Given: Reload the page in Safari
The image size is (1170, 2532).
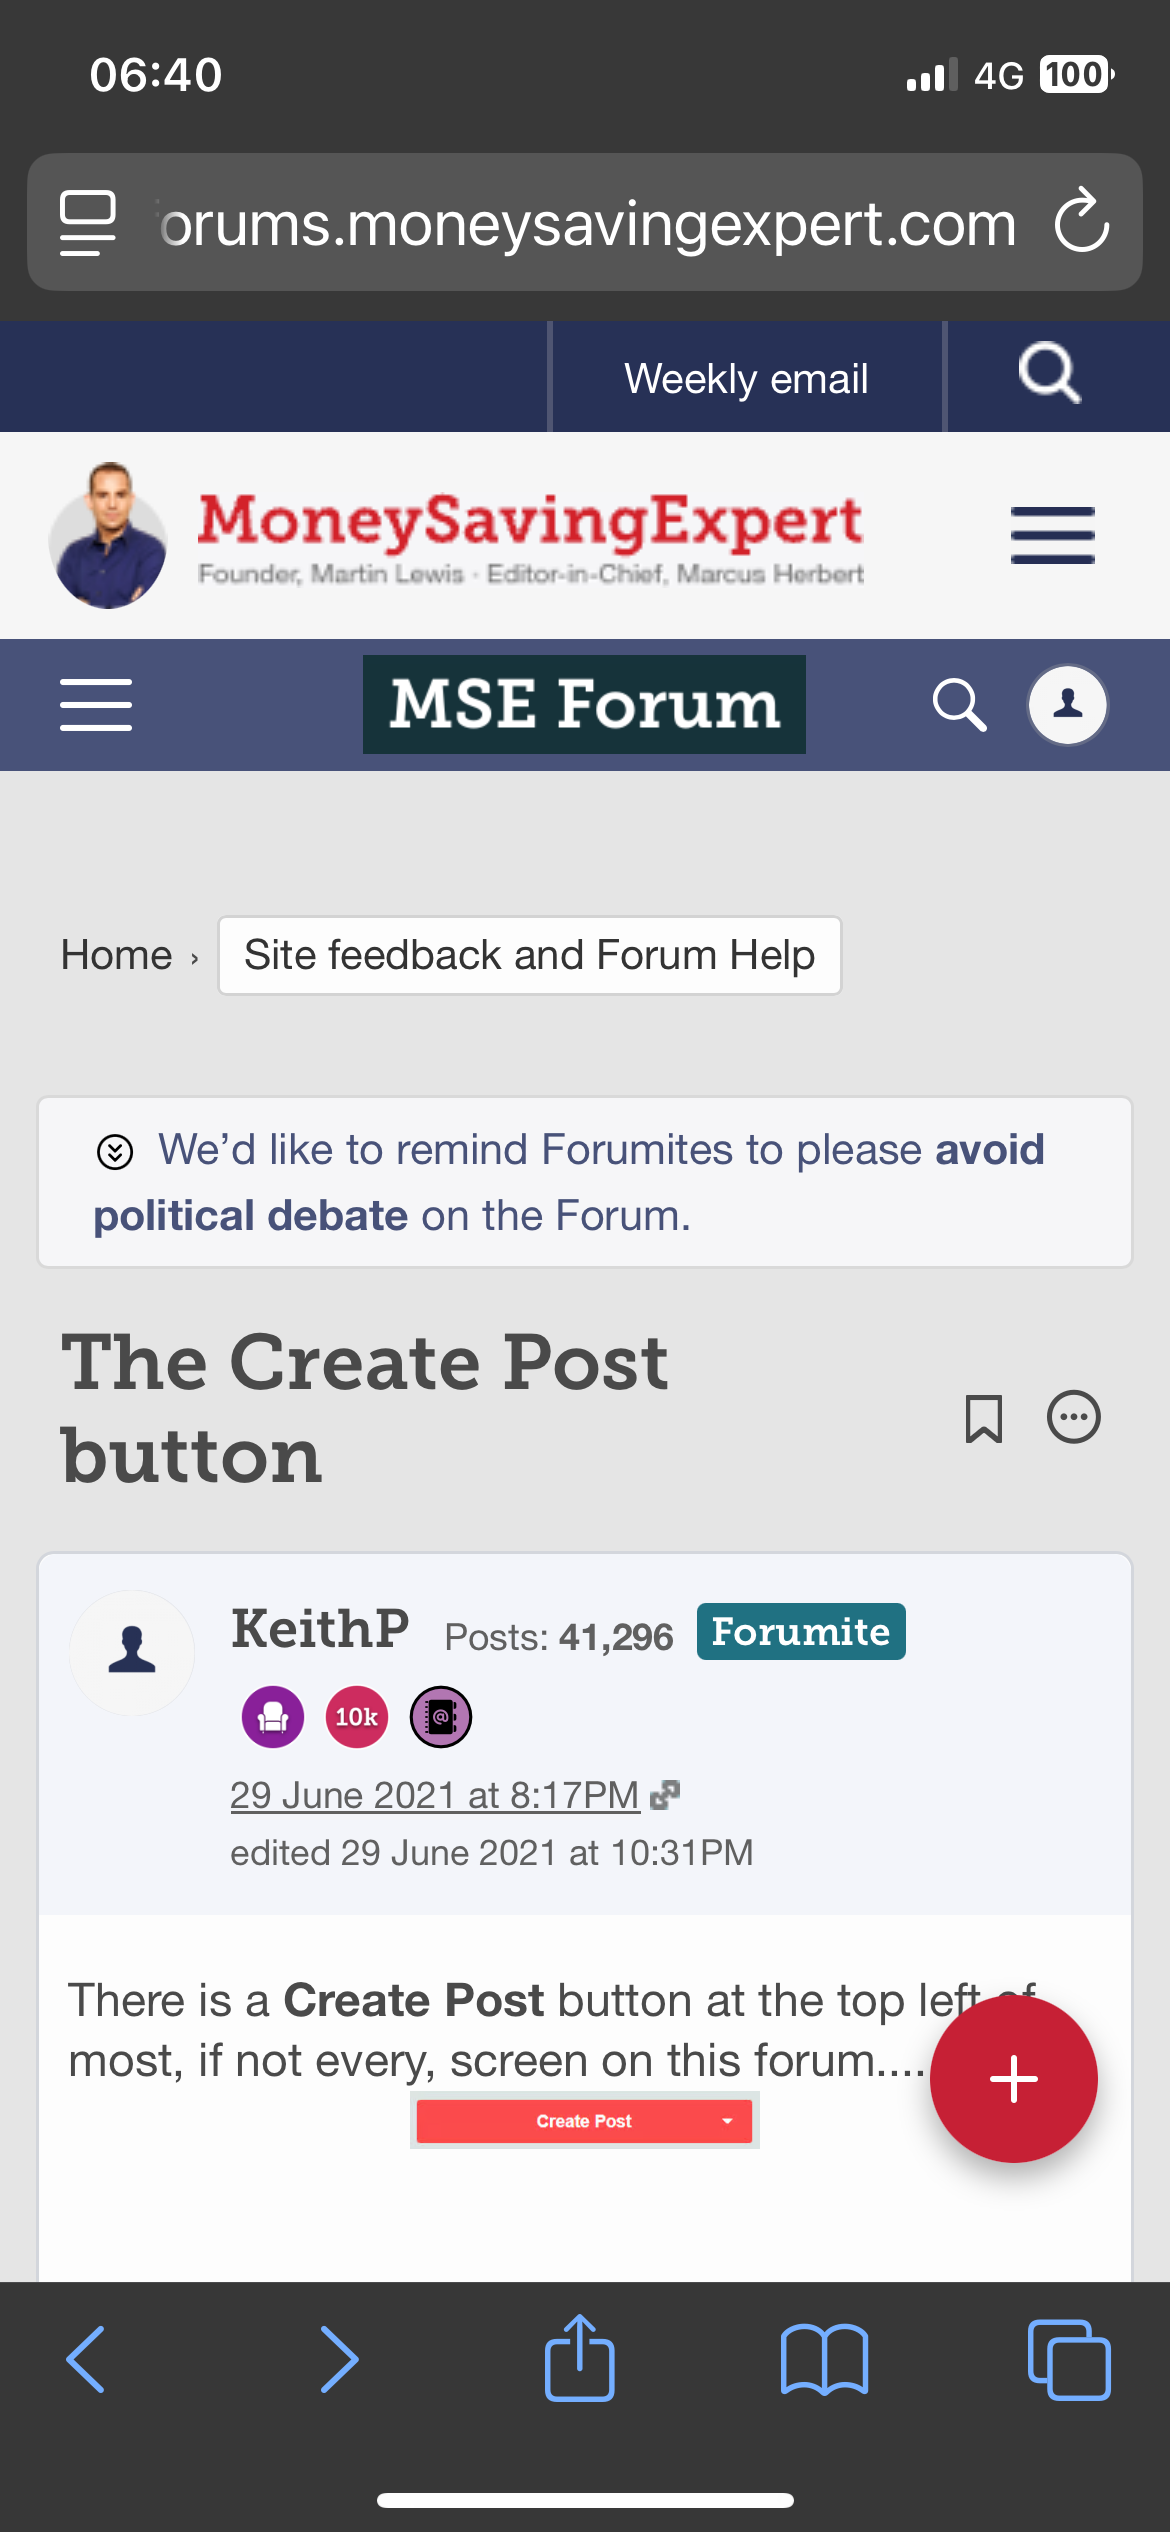Looking at the screenshot, I should 1082,222.
